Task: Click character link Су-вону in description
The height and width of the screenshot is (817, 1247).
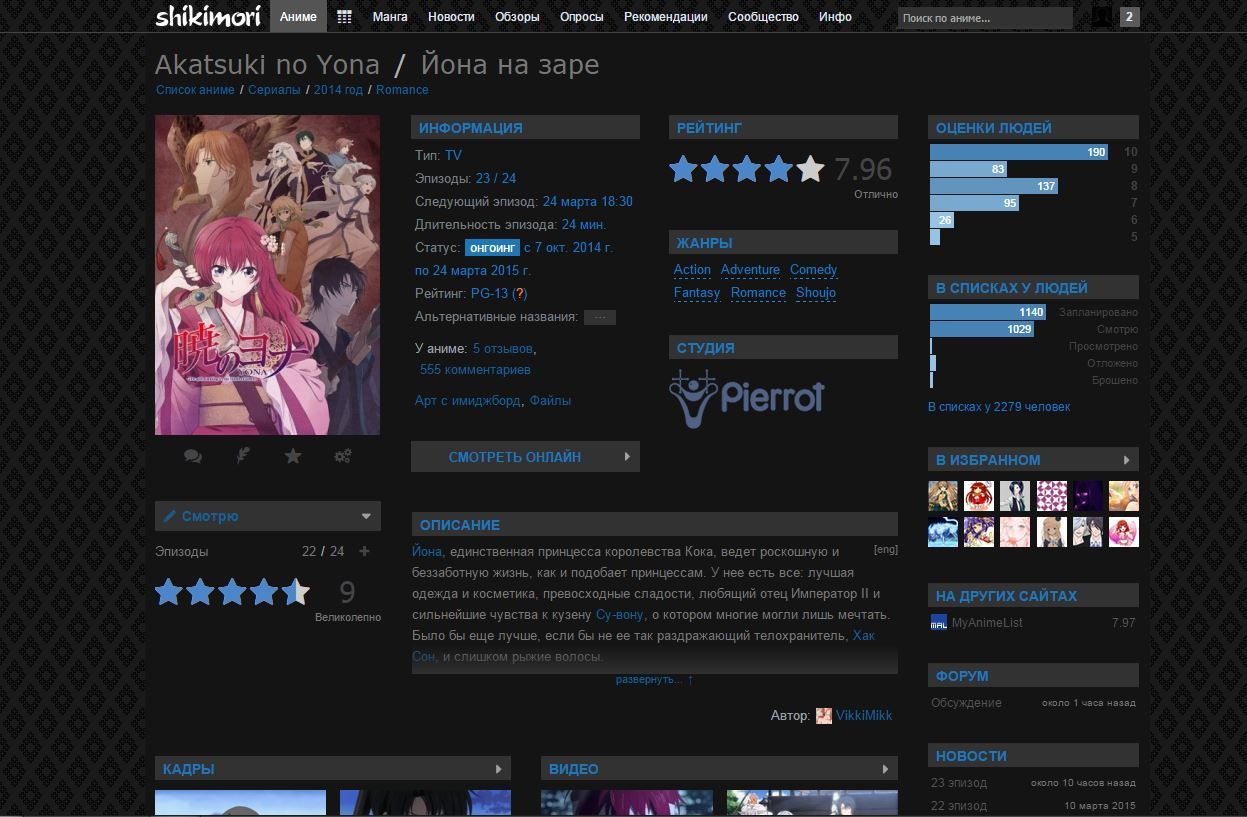Action: (x=618, y=615)
